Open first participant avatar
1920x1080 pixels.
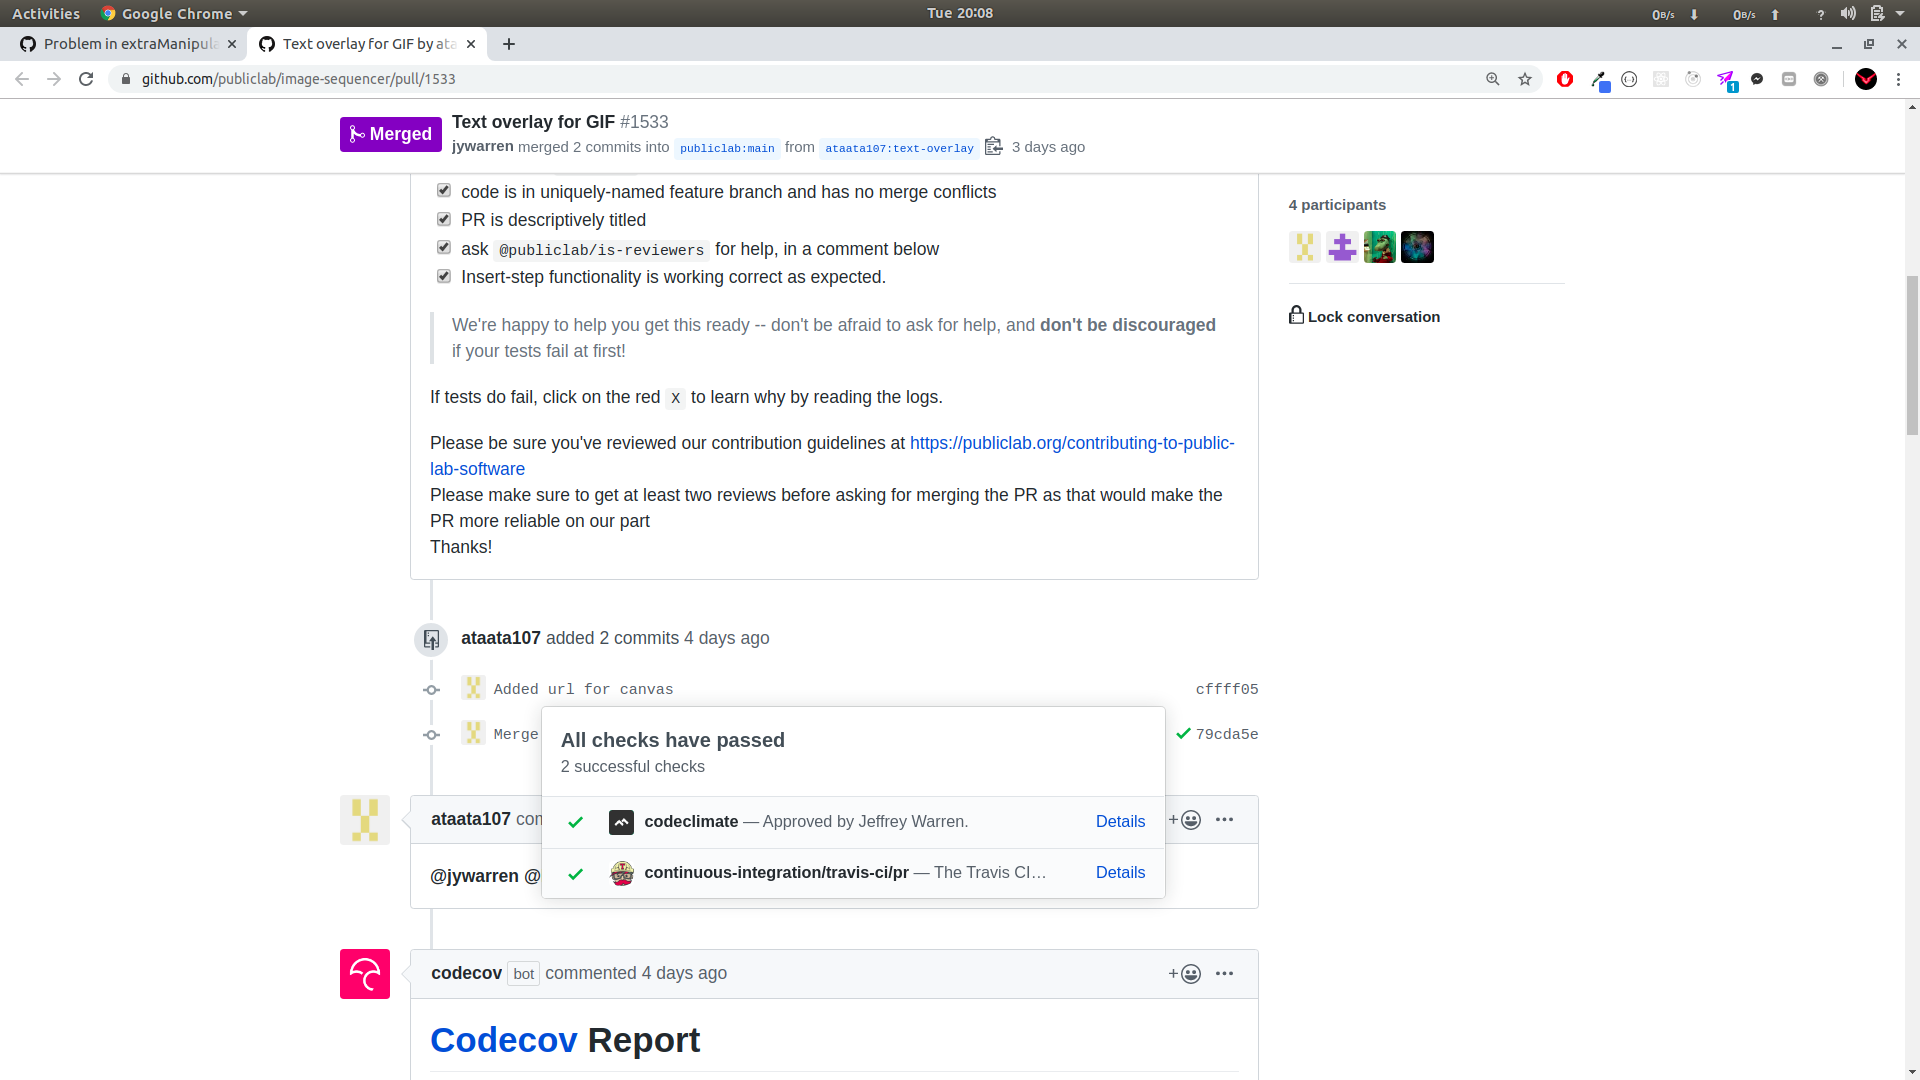(x=1305, y=247)
